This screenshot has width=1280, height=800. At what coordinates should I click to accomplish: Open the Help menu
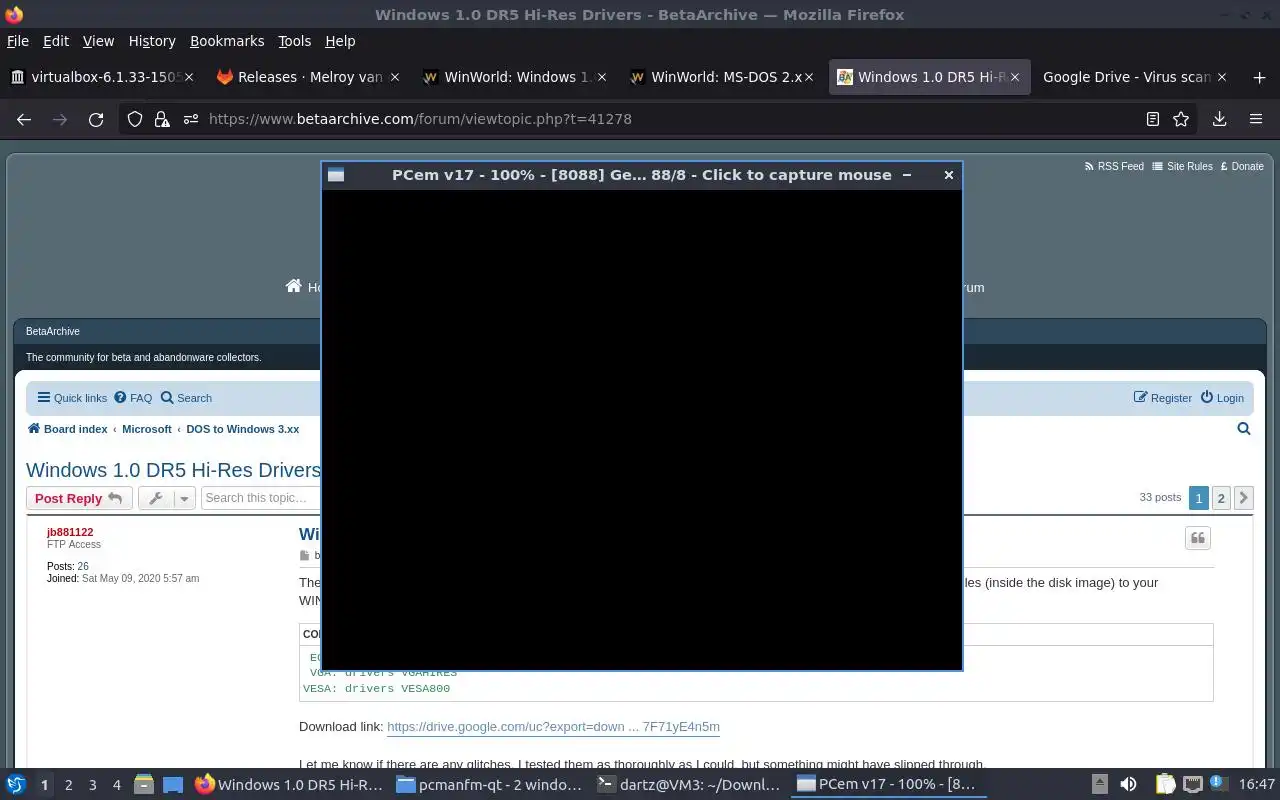tap(340, 41)
